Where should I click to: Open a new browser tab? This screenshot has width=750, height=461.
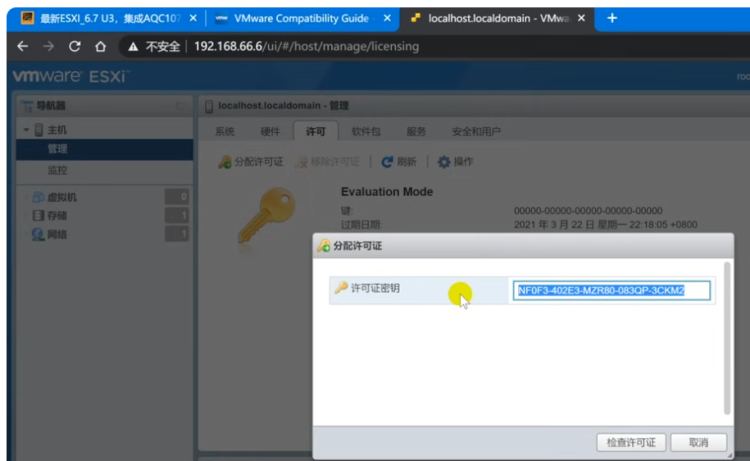click(x=612, y=18)
